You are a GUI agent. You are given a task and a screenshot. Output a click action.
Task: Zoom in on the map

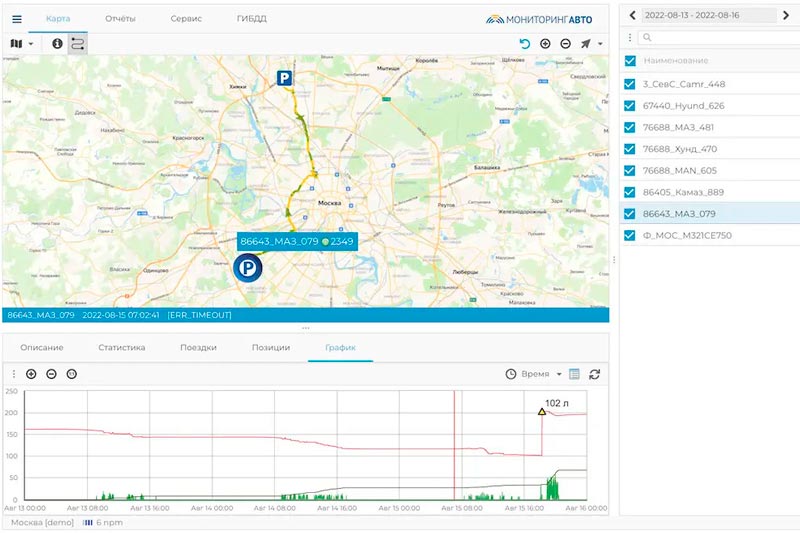point(545,44)
